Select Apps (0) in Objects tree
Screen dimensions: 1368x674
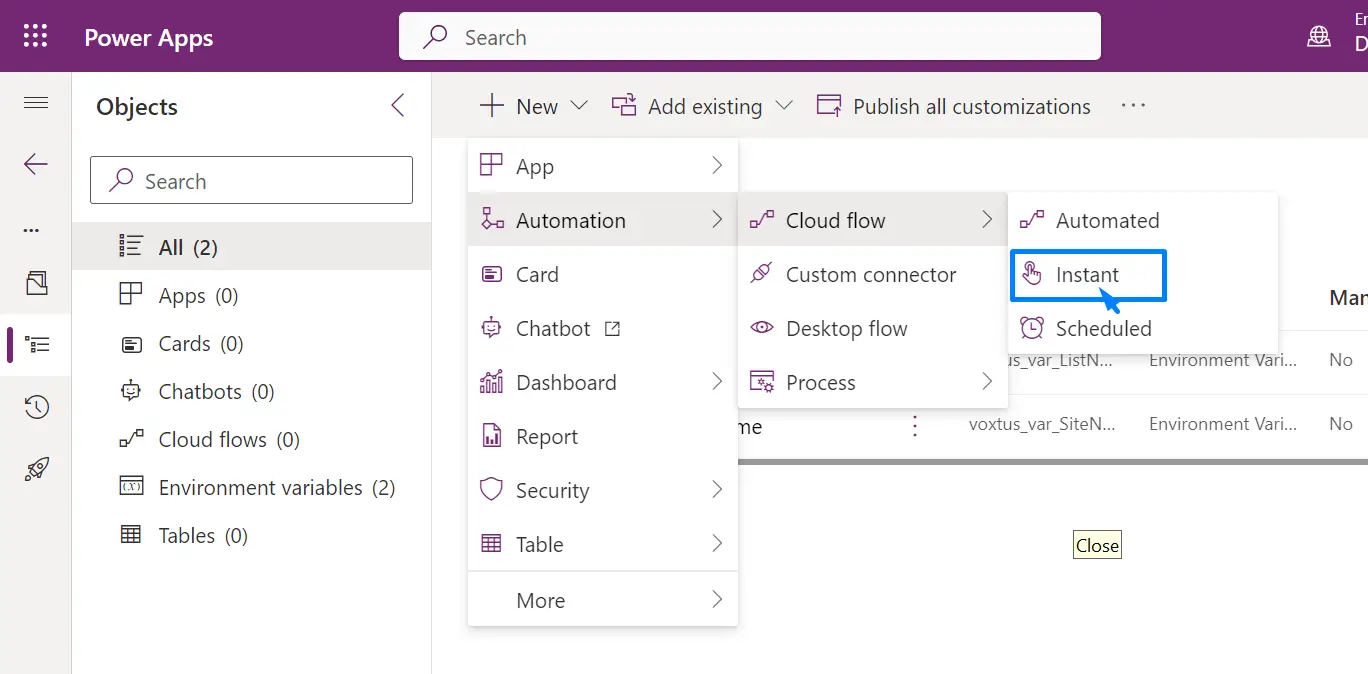[252, 295]
